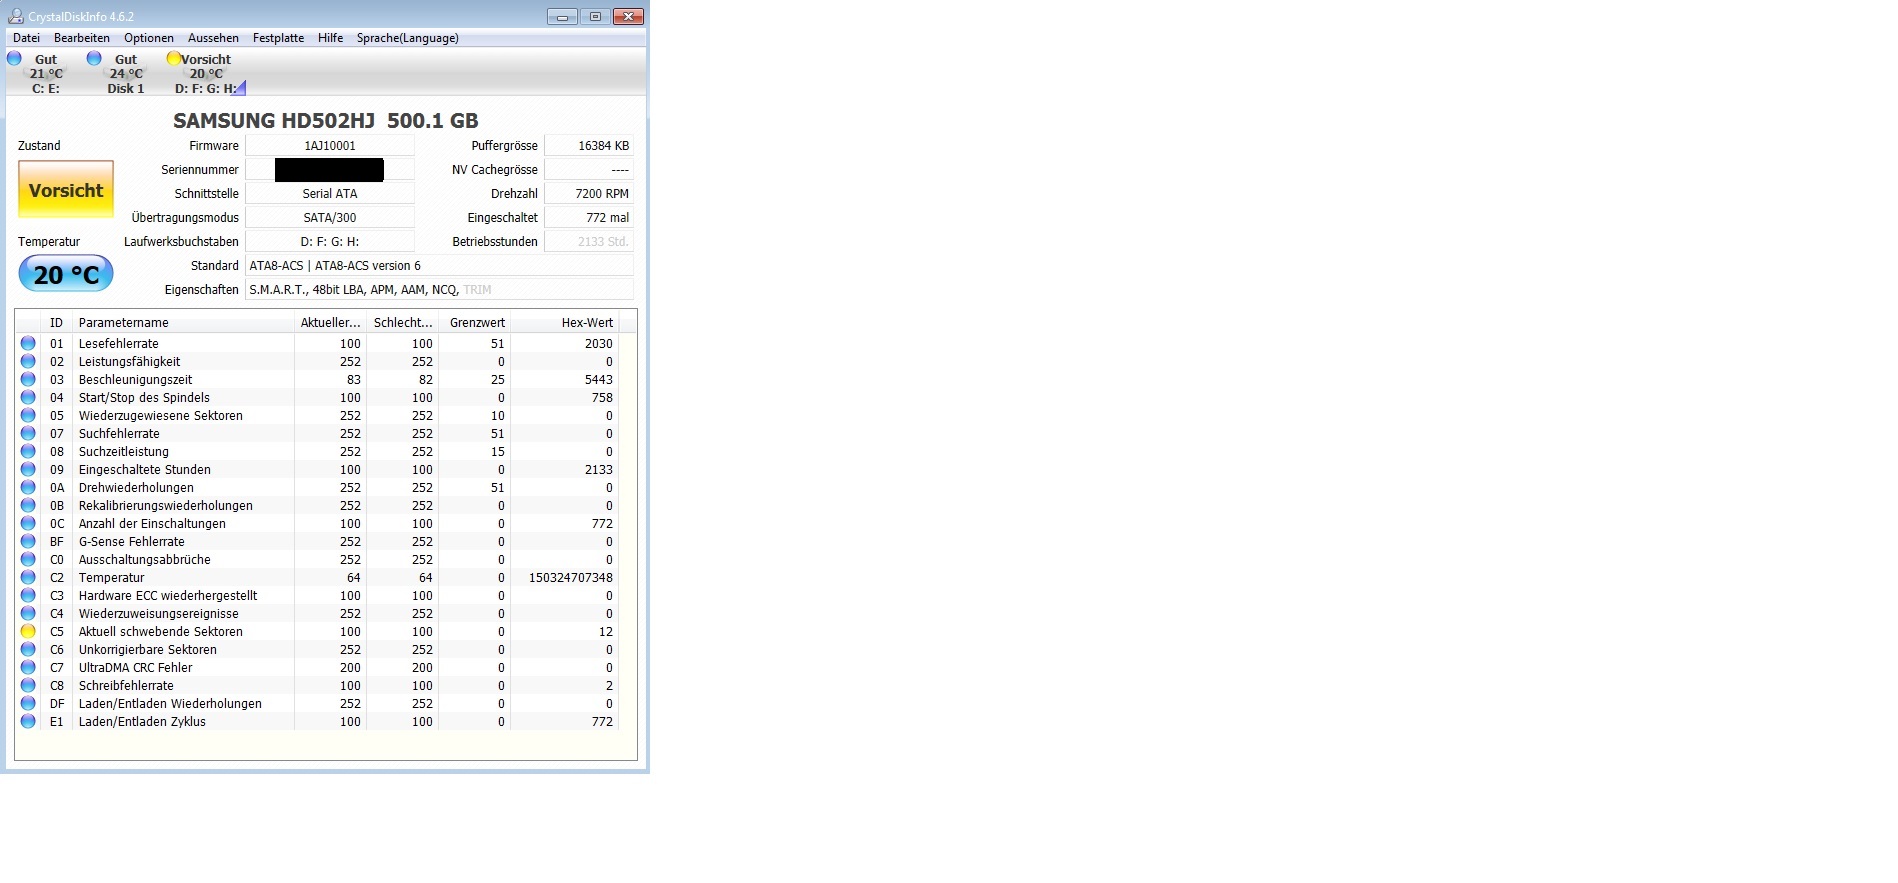Click the SAMSUNG HD502HJ 500.1 GB title
1898x883 pixels.
pyautogui.click(x=326, y=121)
